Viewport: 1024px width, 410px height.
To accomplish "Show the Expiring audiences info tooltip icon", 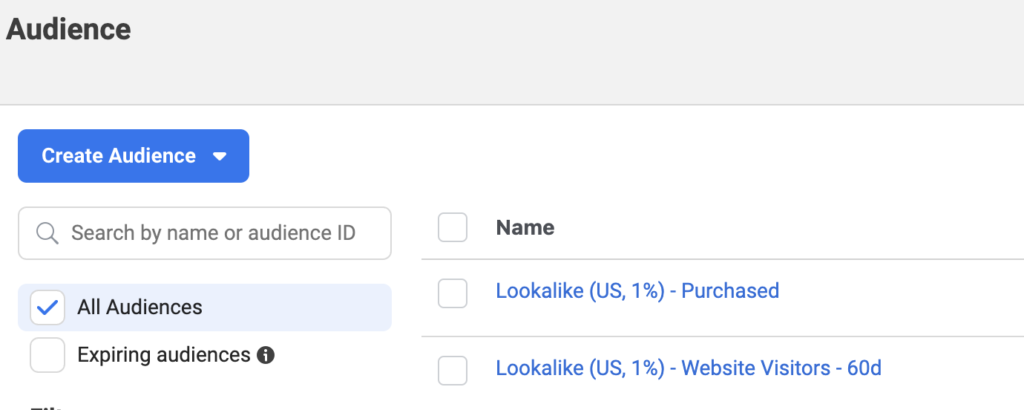I will [265, 355].
